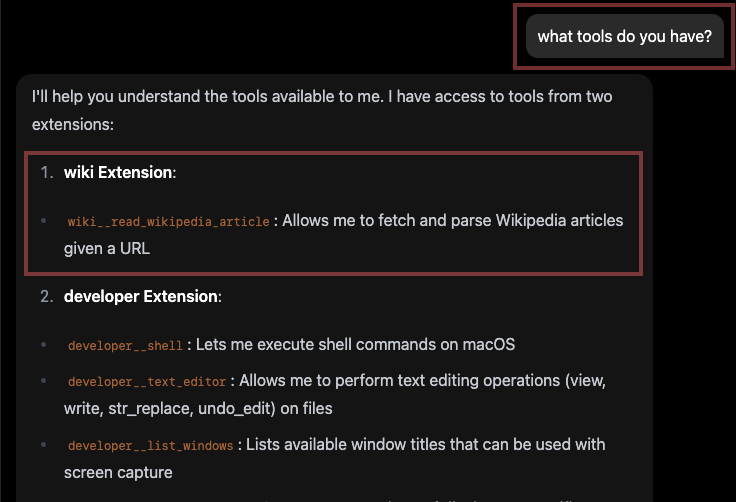Click the list number 2 marker
The width and height of the screenshot is (736, 502).
pyautogui.click(x=46, y=297)
